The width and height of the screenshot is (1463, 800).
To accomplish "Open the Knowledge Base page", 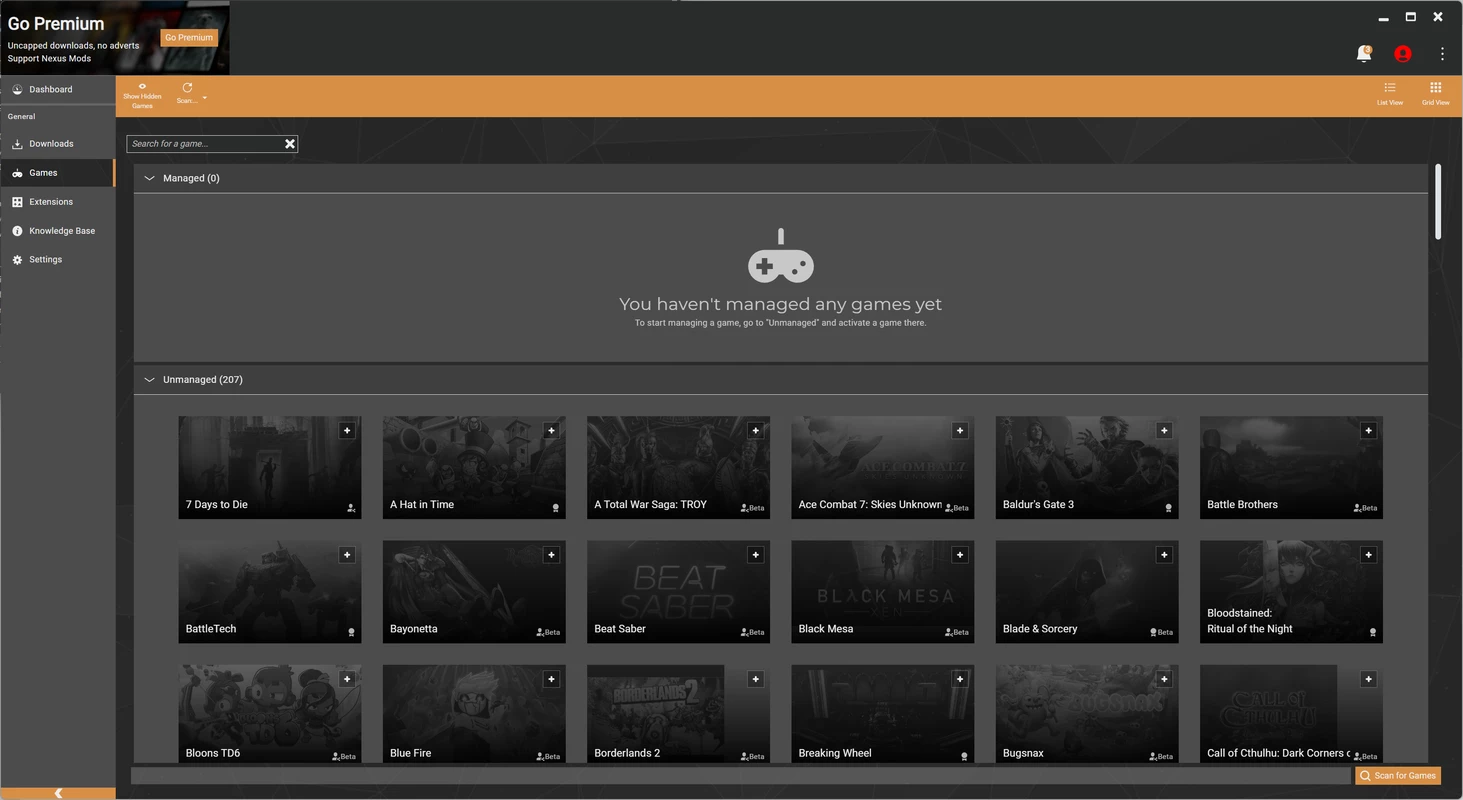I will [x=57, y=231].
